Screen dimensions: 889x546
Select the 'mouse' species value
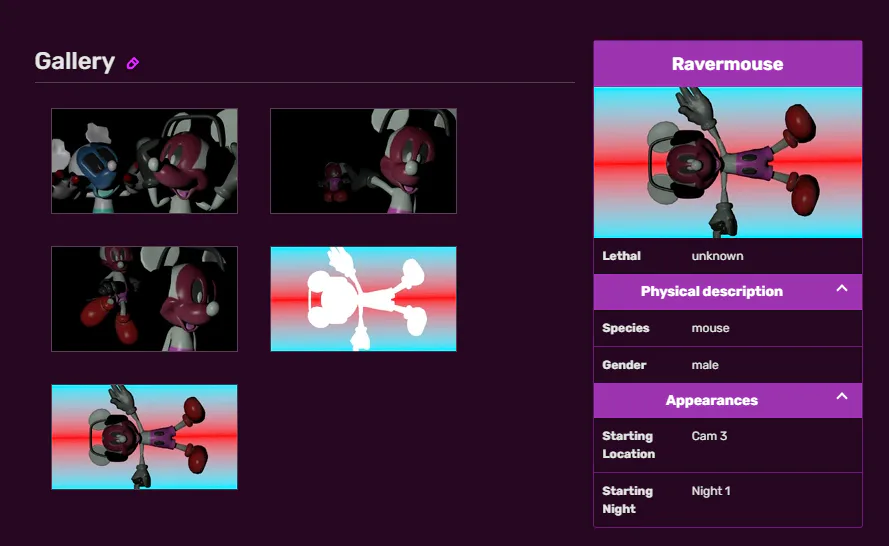710,328
